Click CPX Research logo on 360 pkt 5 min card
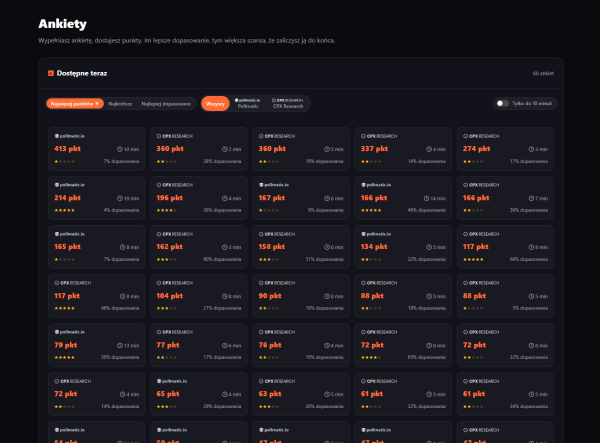This screenshot has height=443, width=600. [x=277, y=136]
